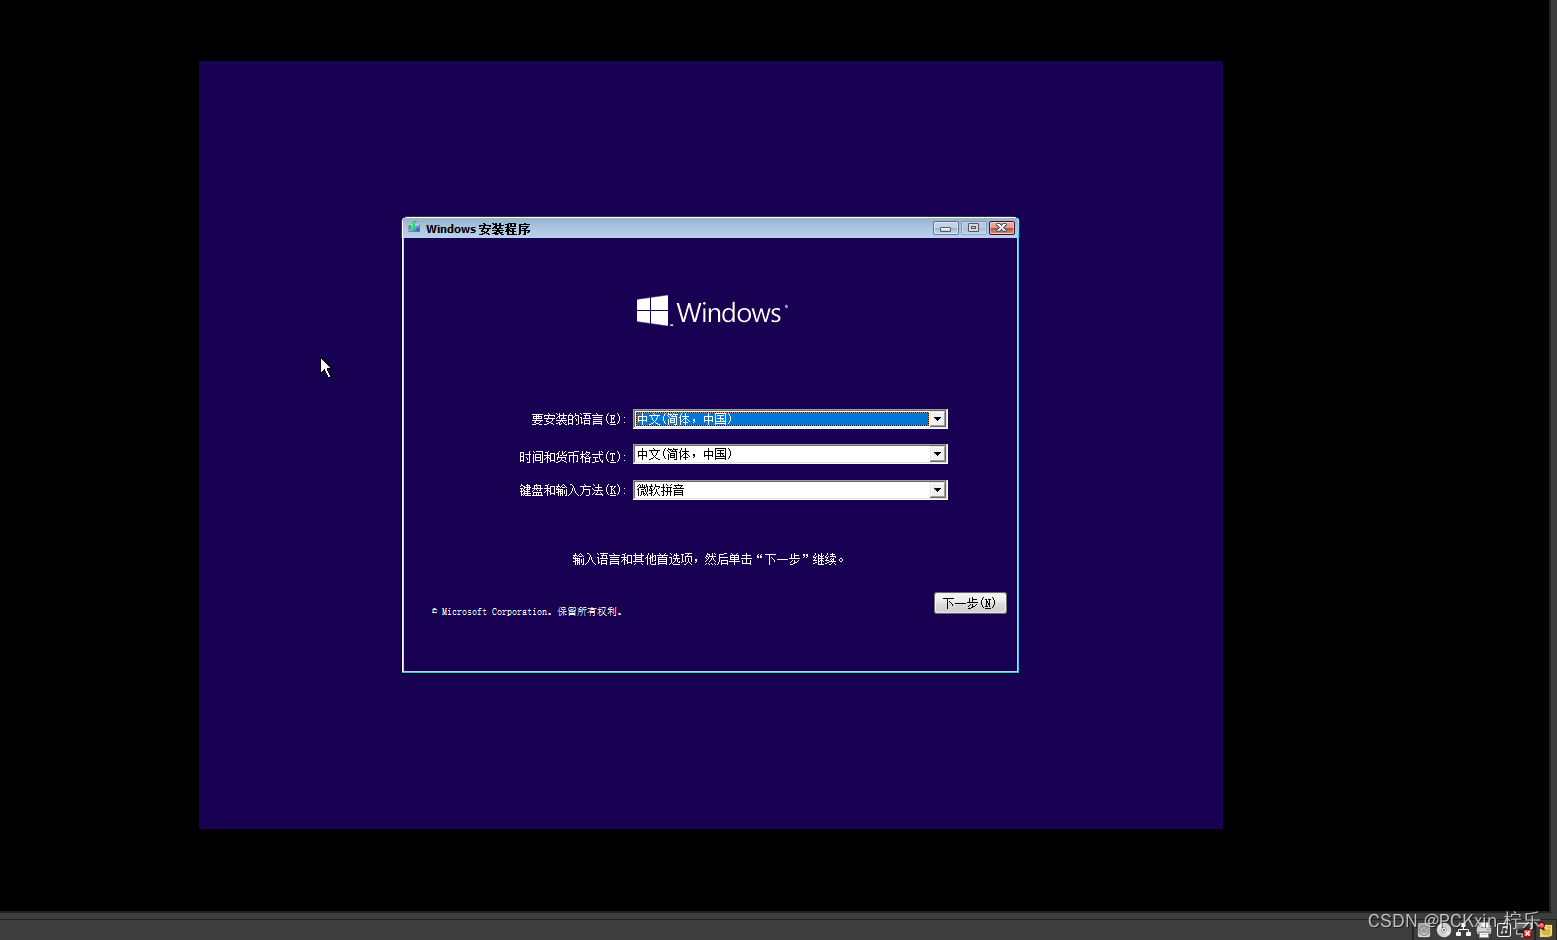This screenshot has height=940, width=1557.
Task: Click the sound card status icon
Action: coord(1504,930)
